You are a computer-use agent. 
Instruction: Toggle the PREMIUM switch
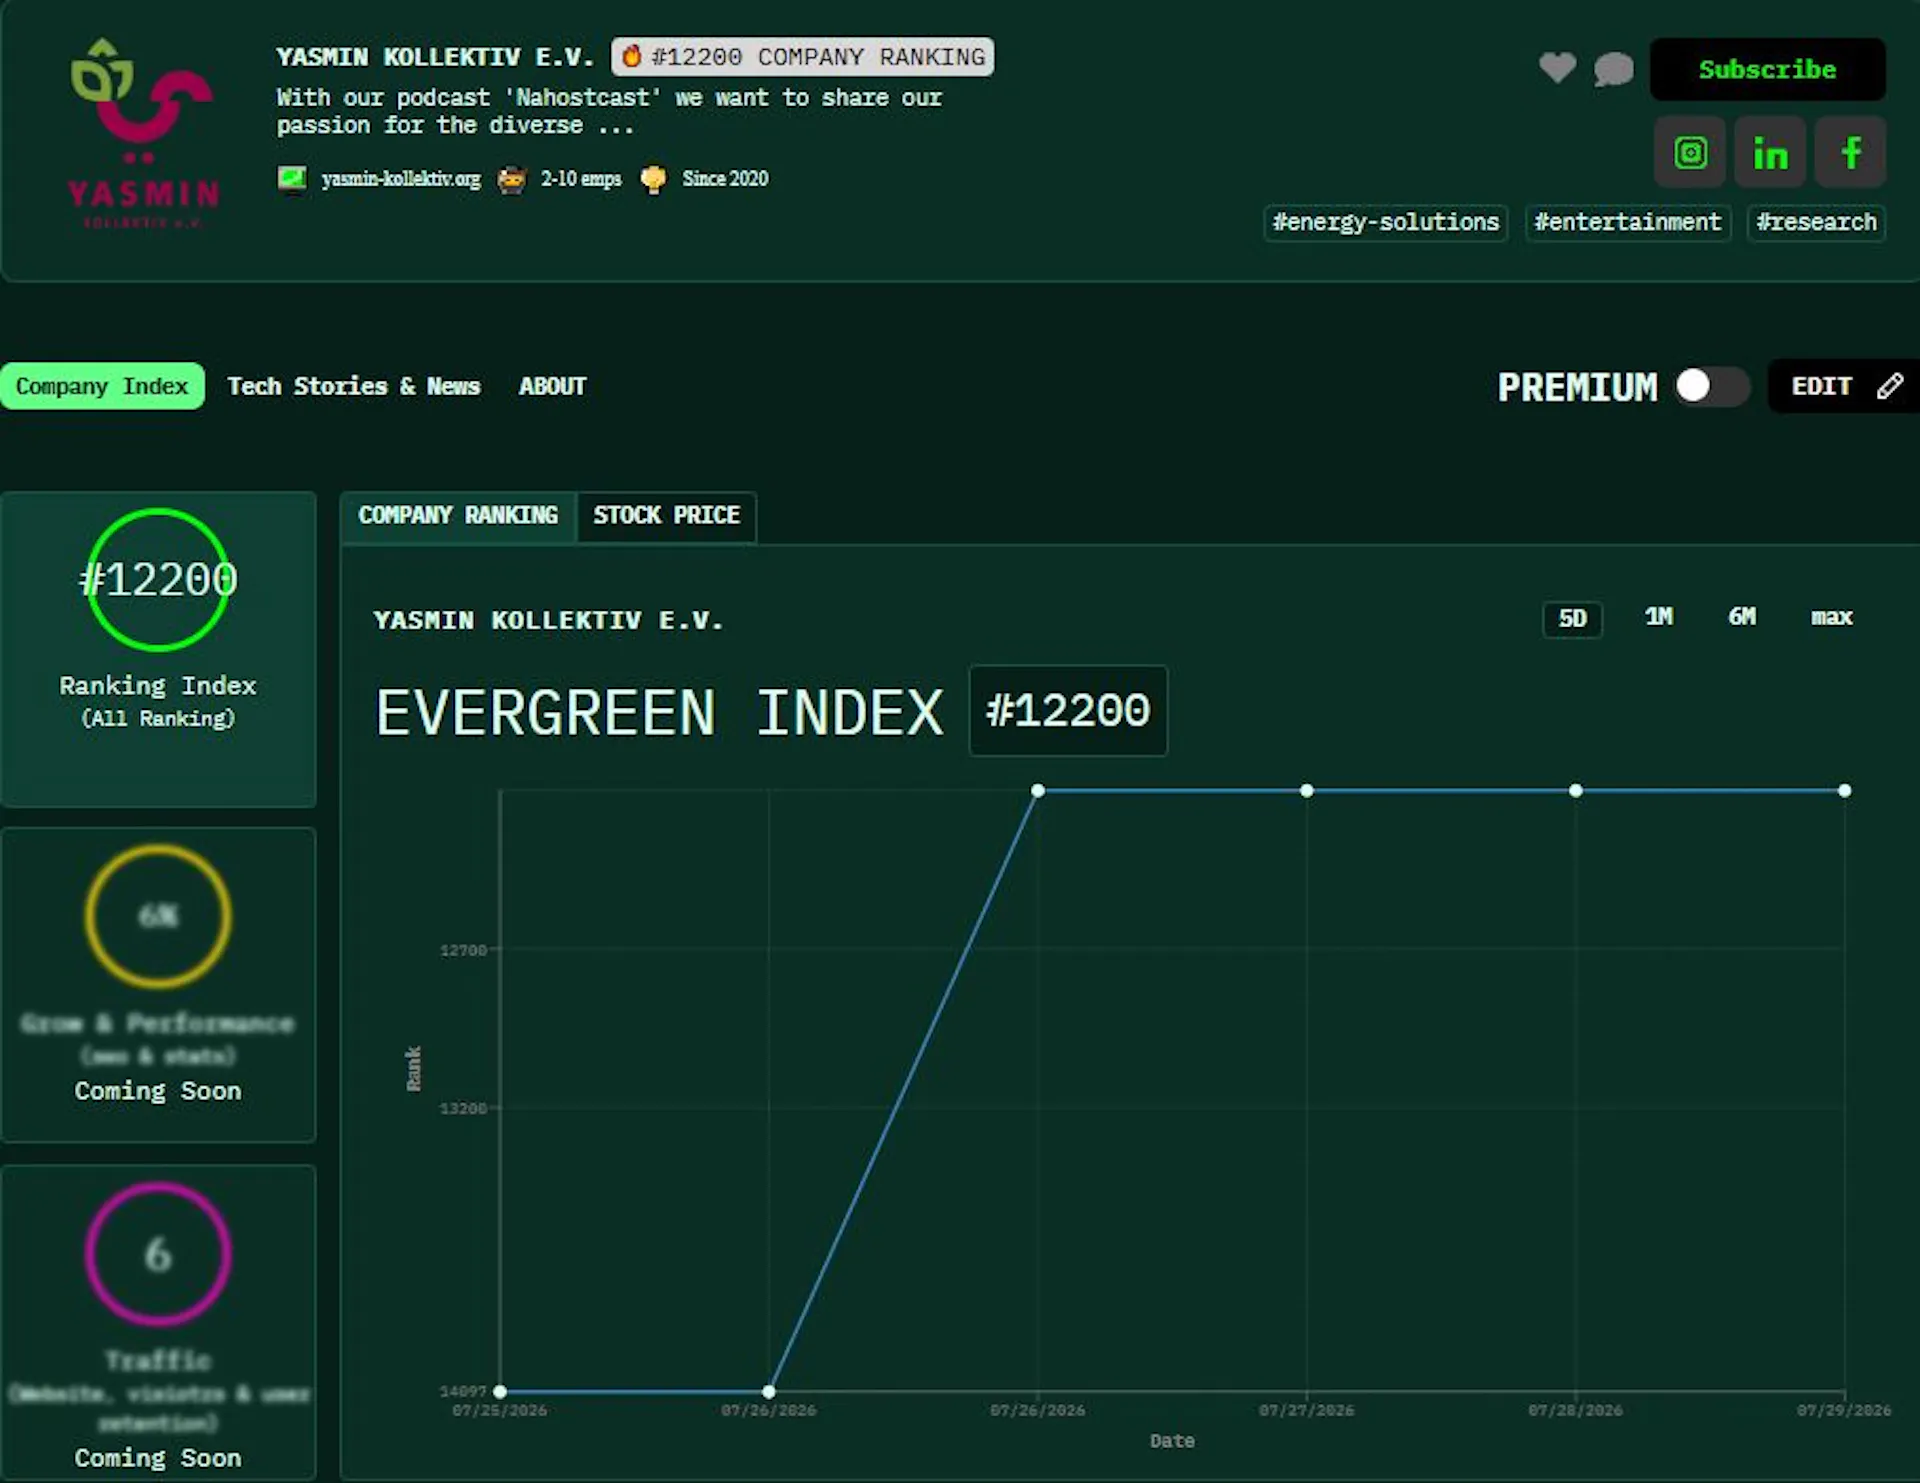[1713, 386]
